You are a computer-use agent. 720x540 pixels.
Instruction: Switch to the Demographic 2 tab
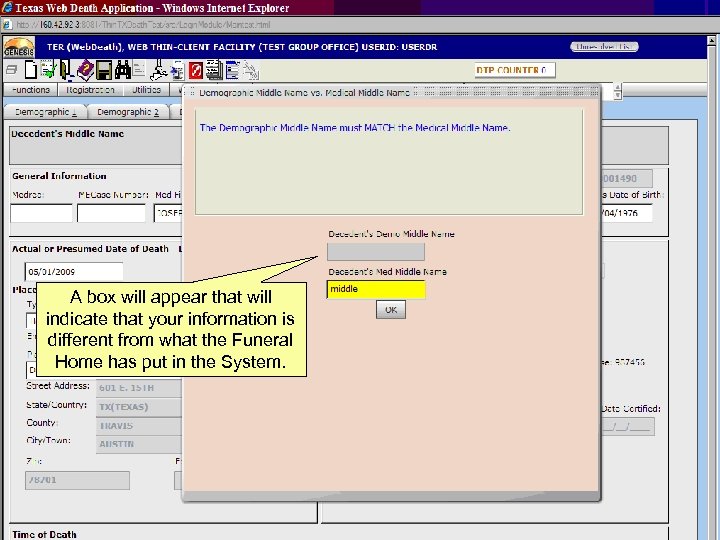pyautogui.click(x=128, y=112)
